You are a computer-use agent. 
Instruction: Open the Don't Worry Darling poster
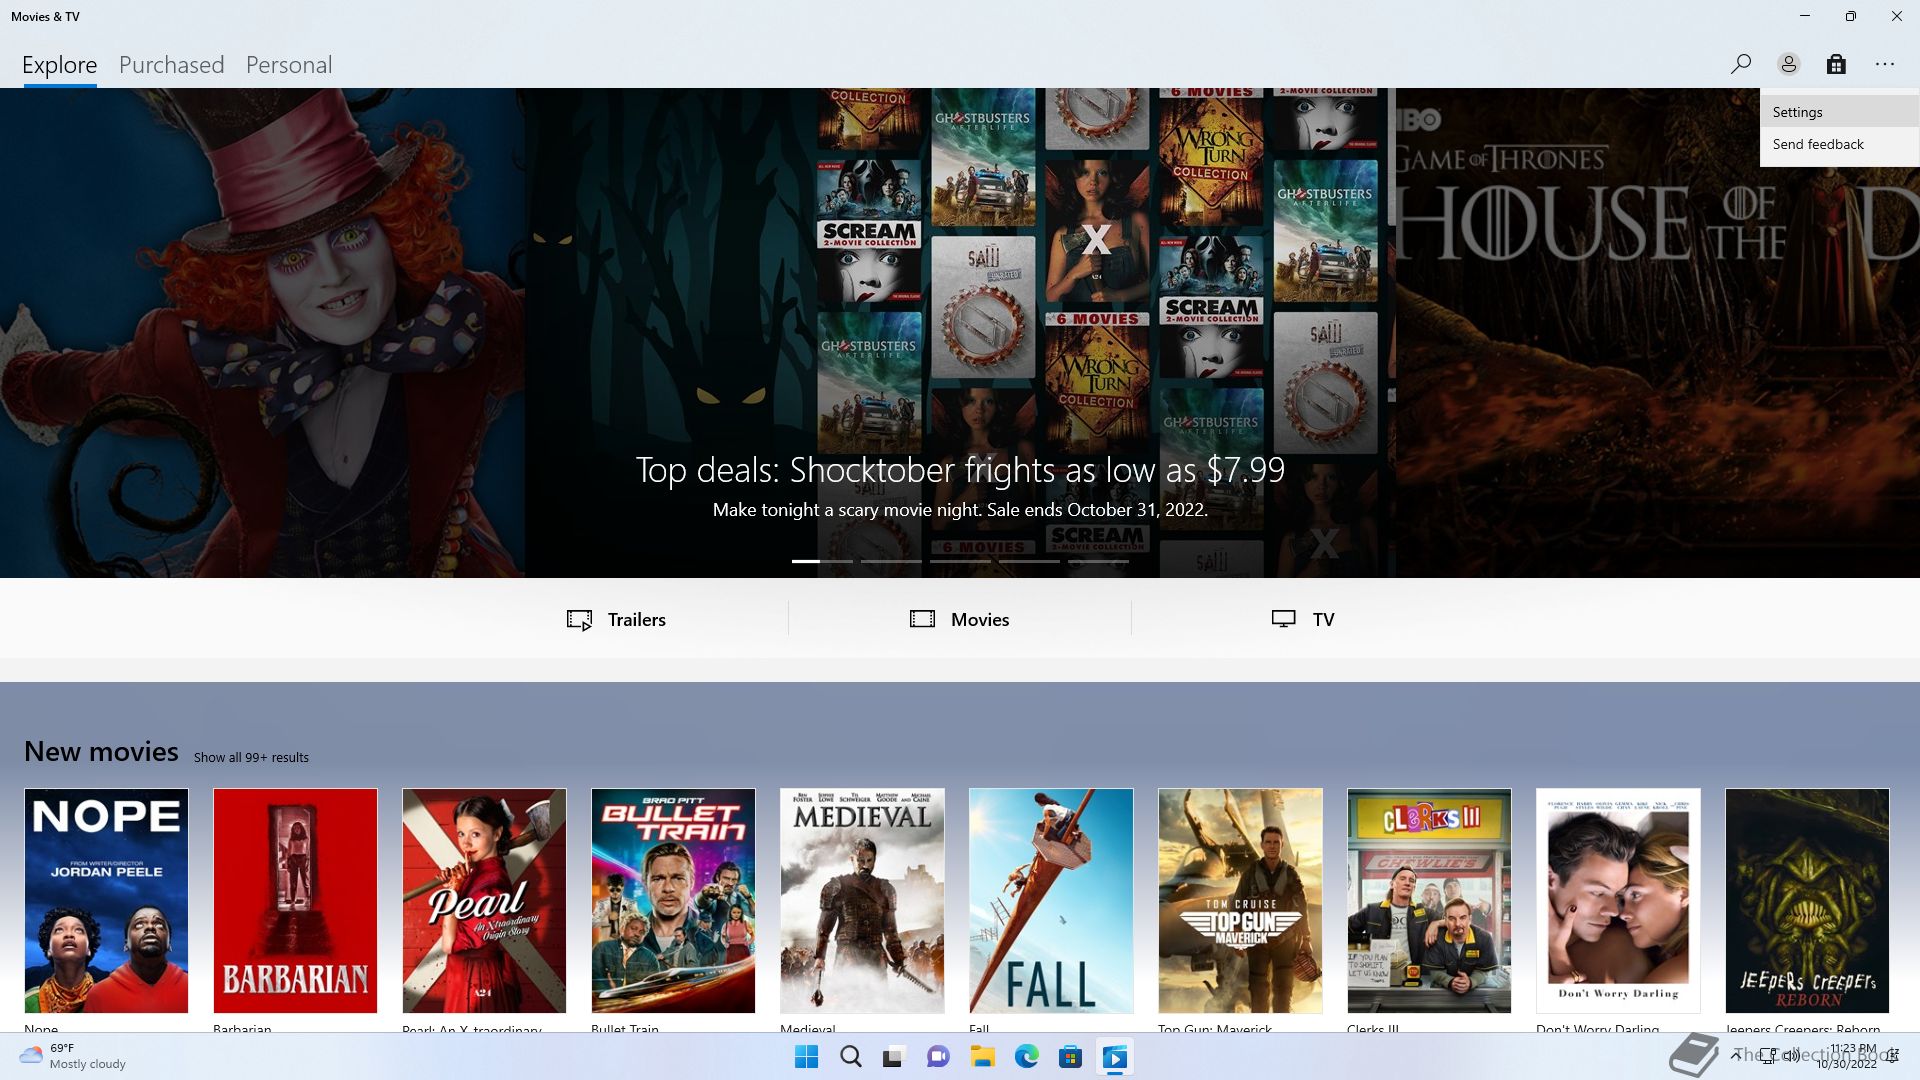click(x=1618, y=901)
